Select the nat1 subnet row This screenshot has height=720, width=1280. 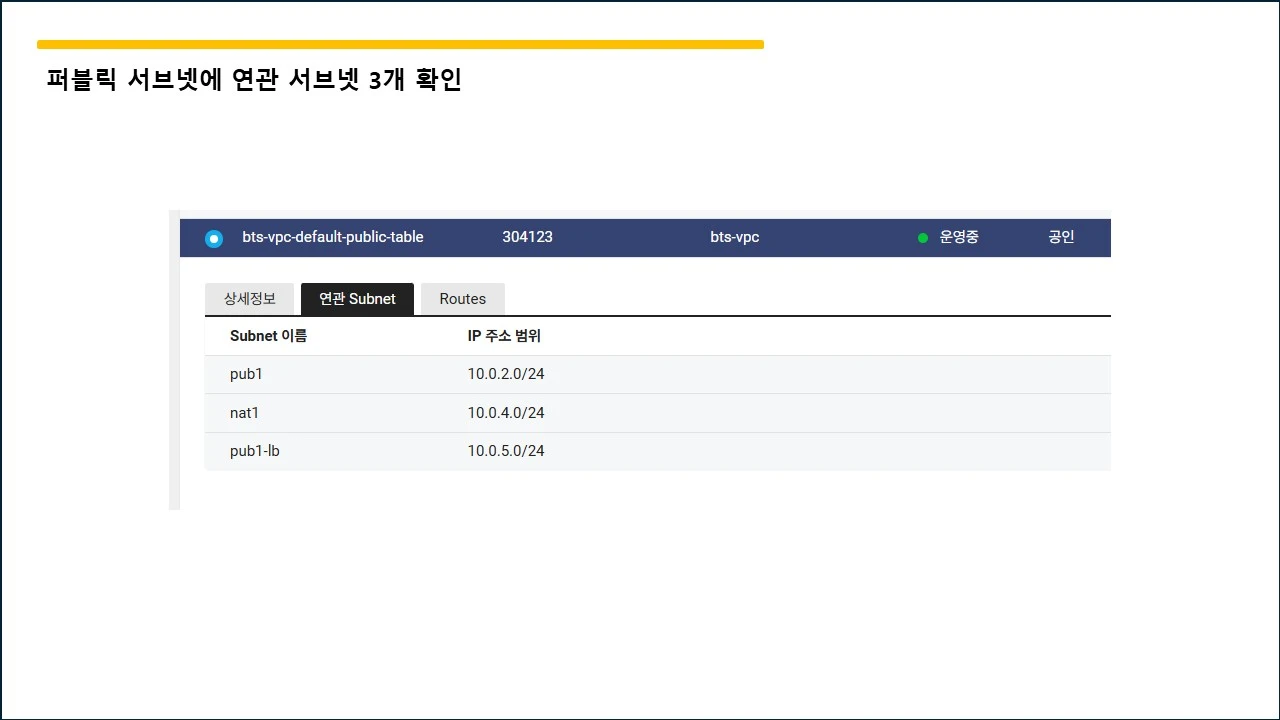(x=657, y=413)
